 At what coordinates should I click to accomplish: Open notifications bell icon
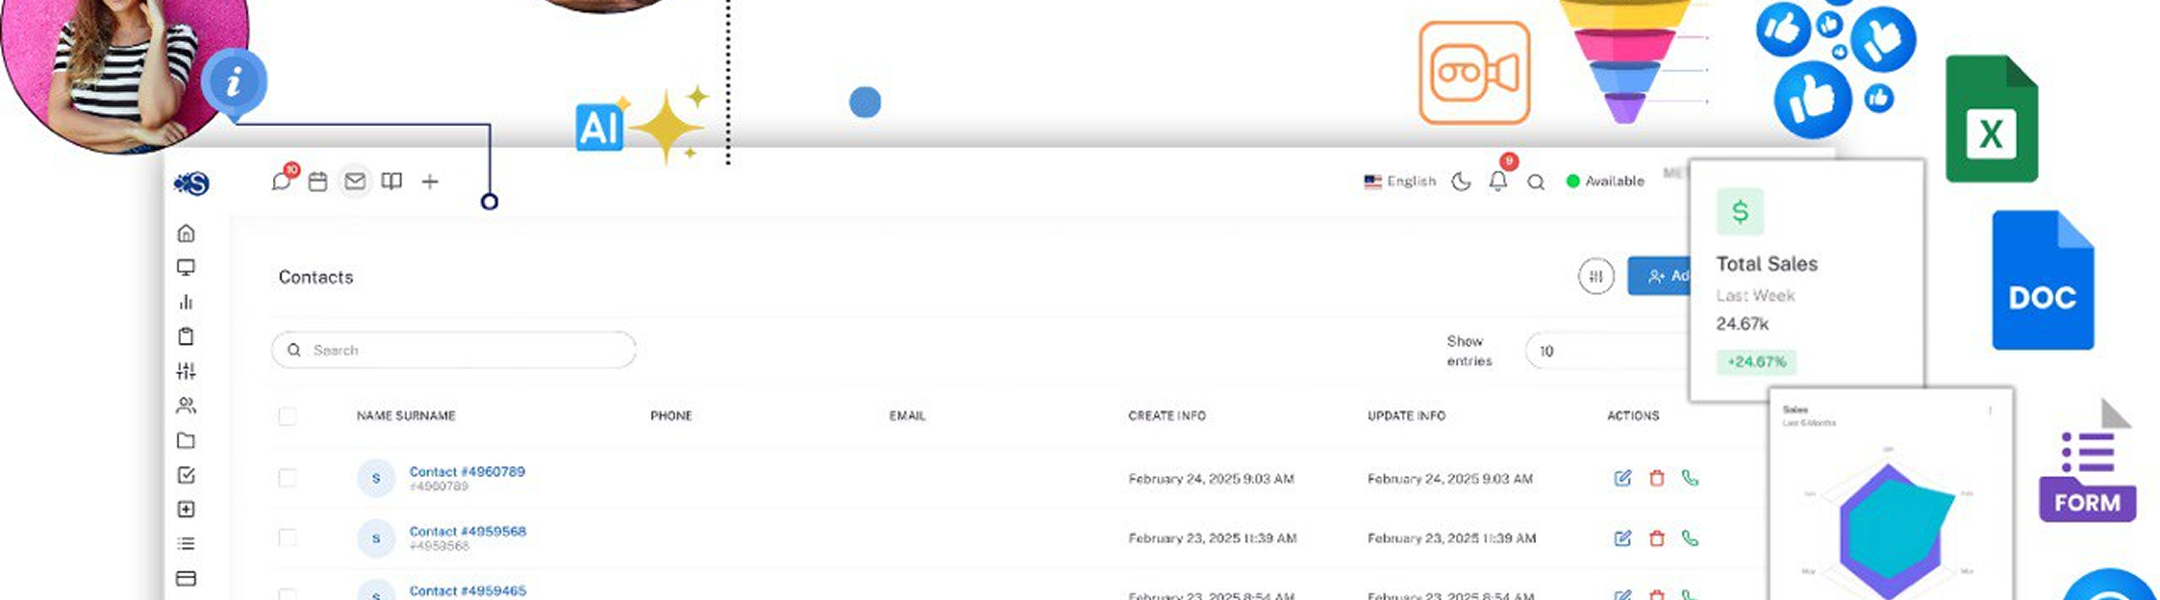(x=1498, y=181)
